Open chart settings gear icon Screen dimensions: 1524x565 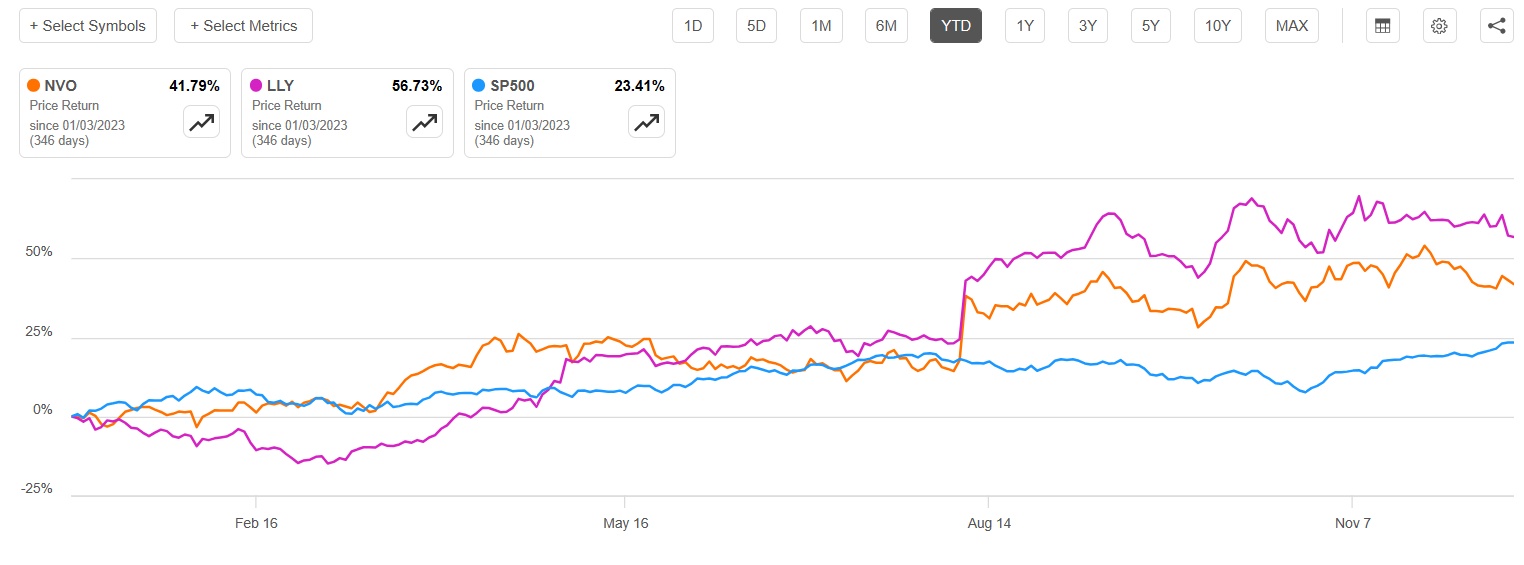tap(1440, 26)
